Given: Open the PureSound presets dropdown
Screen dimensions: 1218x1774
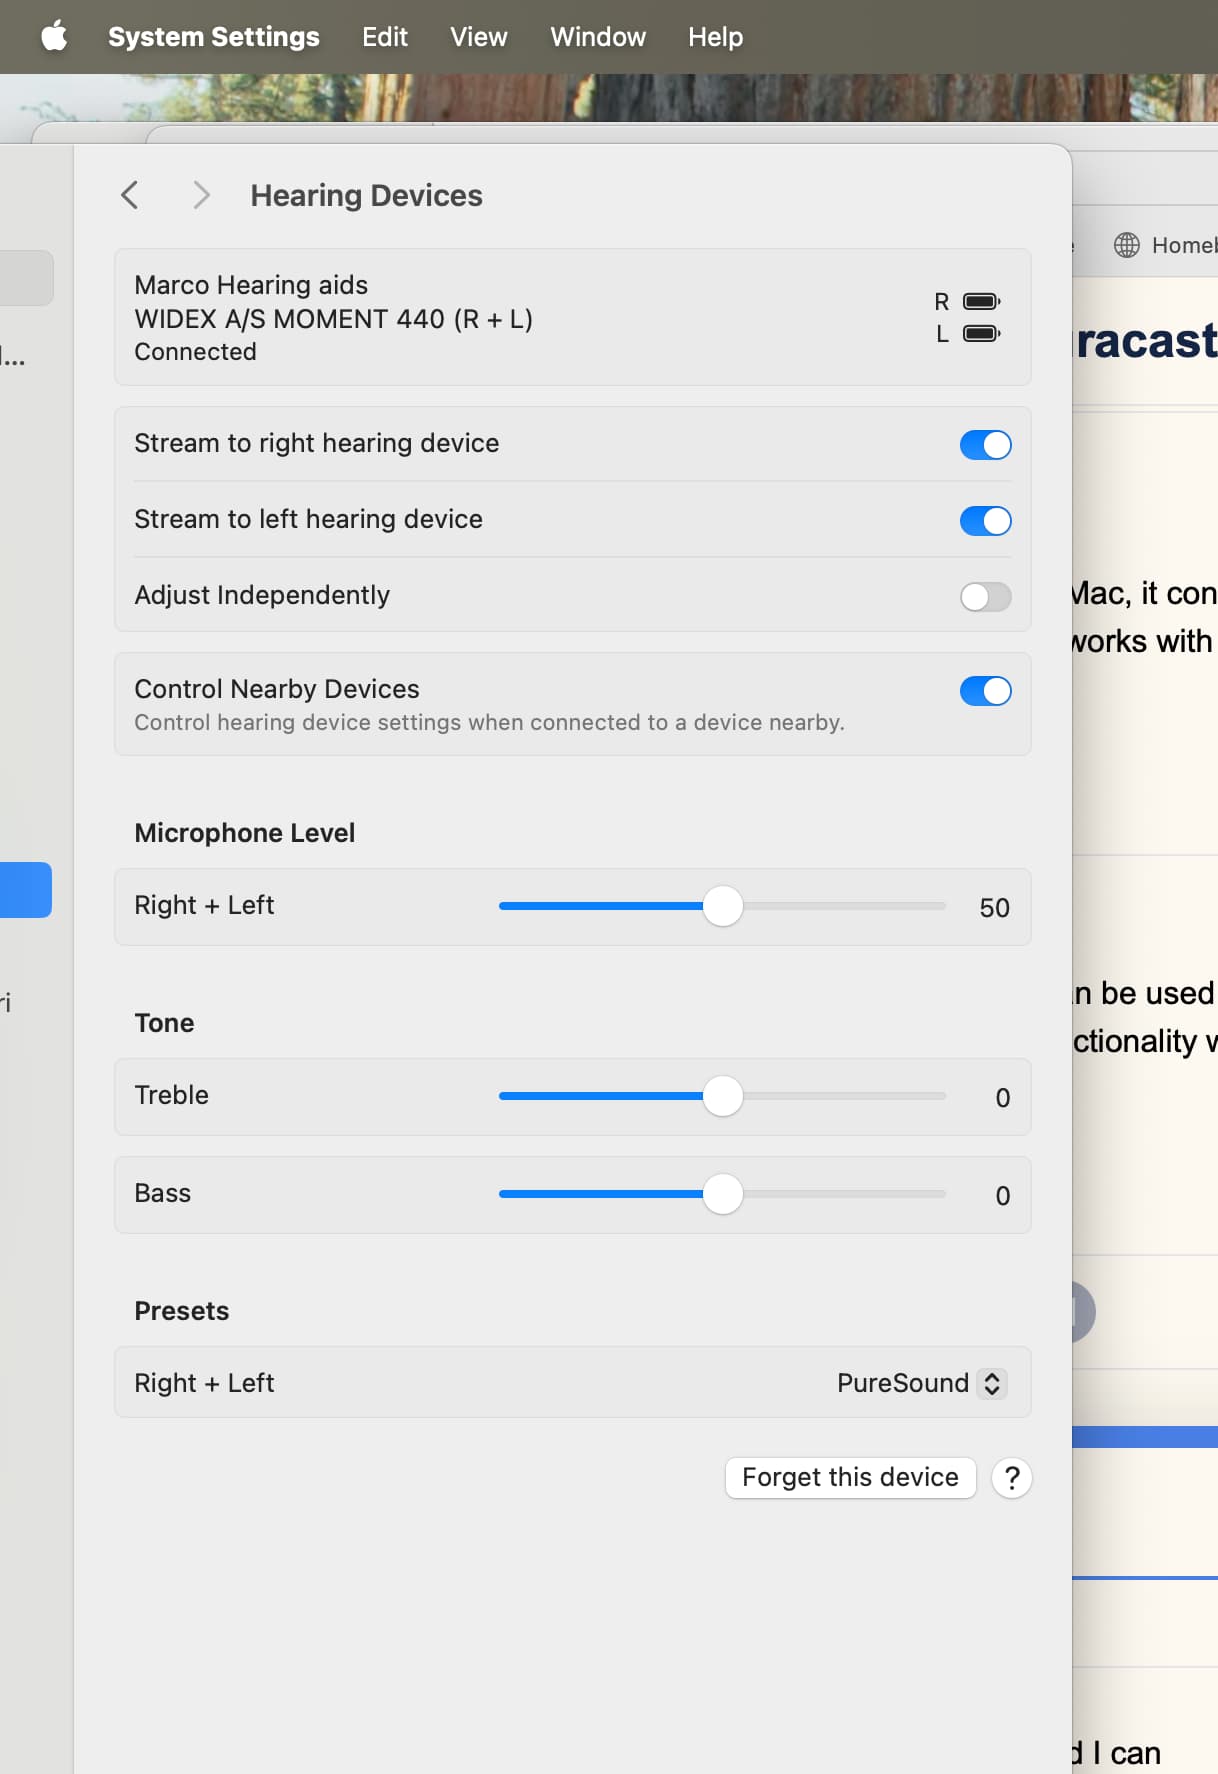Looking at the screenshot, I should 920,1383.
